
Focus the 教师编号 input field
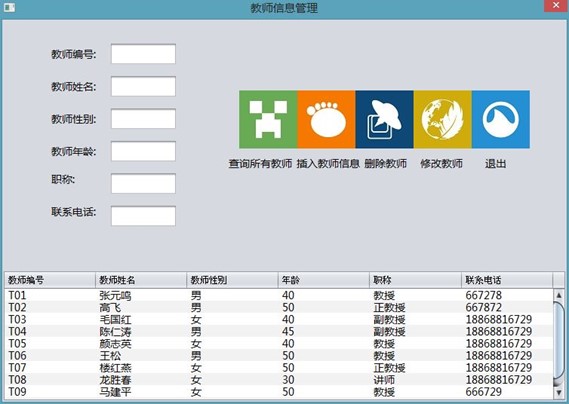coord(143,54)
